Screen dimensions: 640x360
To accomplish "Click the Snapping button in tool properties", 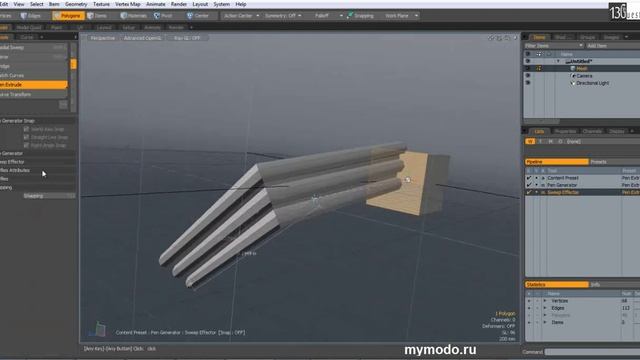I will [x=49, y=196].
